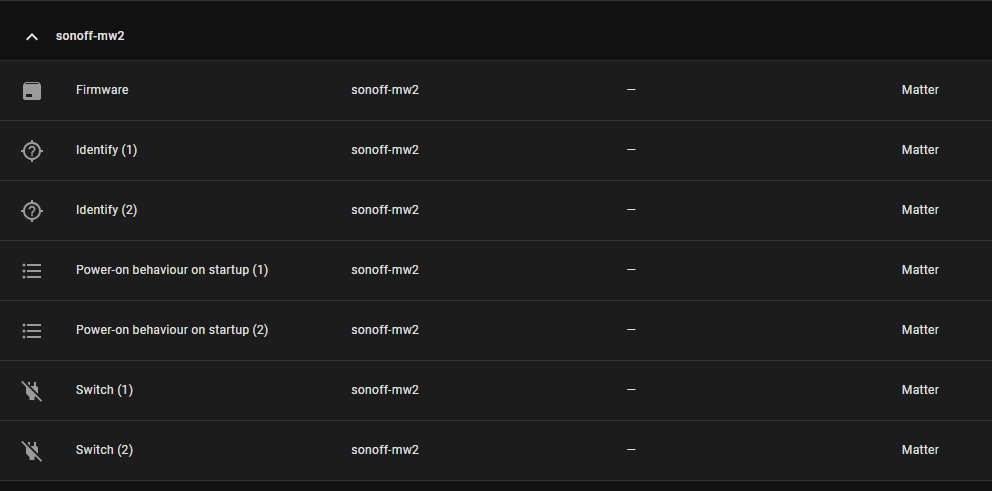Click the Identify (2) crosshair icon
The width and height of the screenshot is (992, 491).
click(x=32, y=211)
